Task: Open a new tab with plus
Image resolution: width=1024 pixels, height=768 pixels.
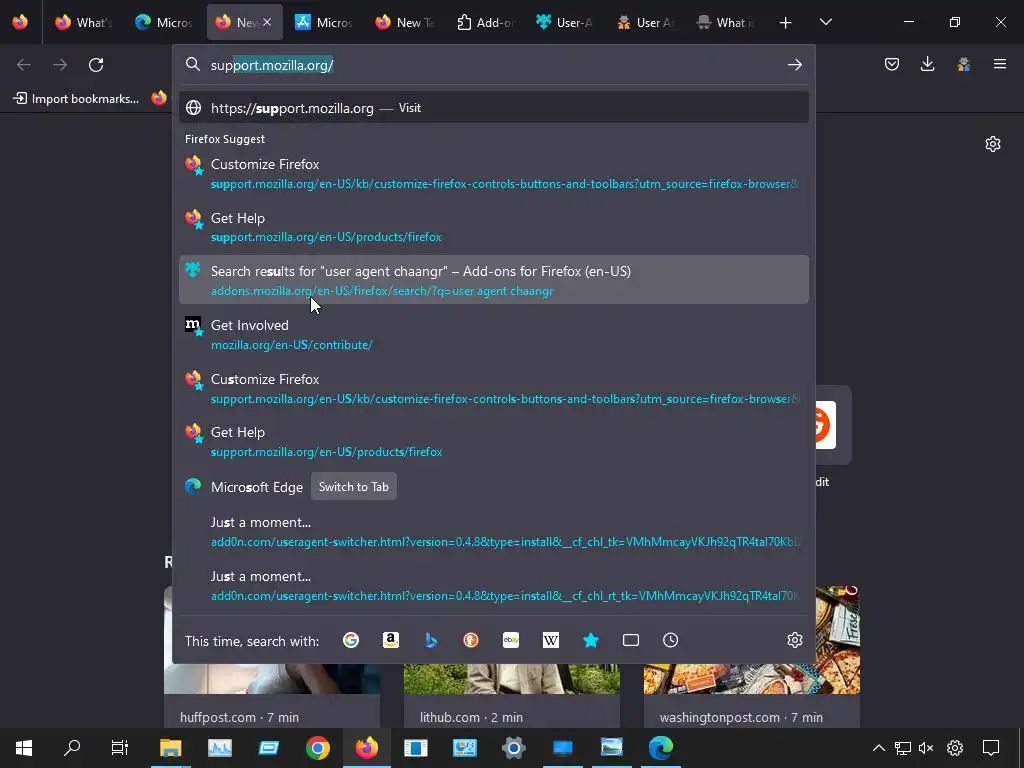Action: [786, 23]
